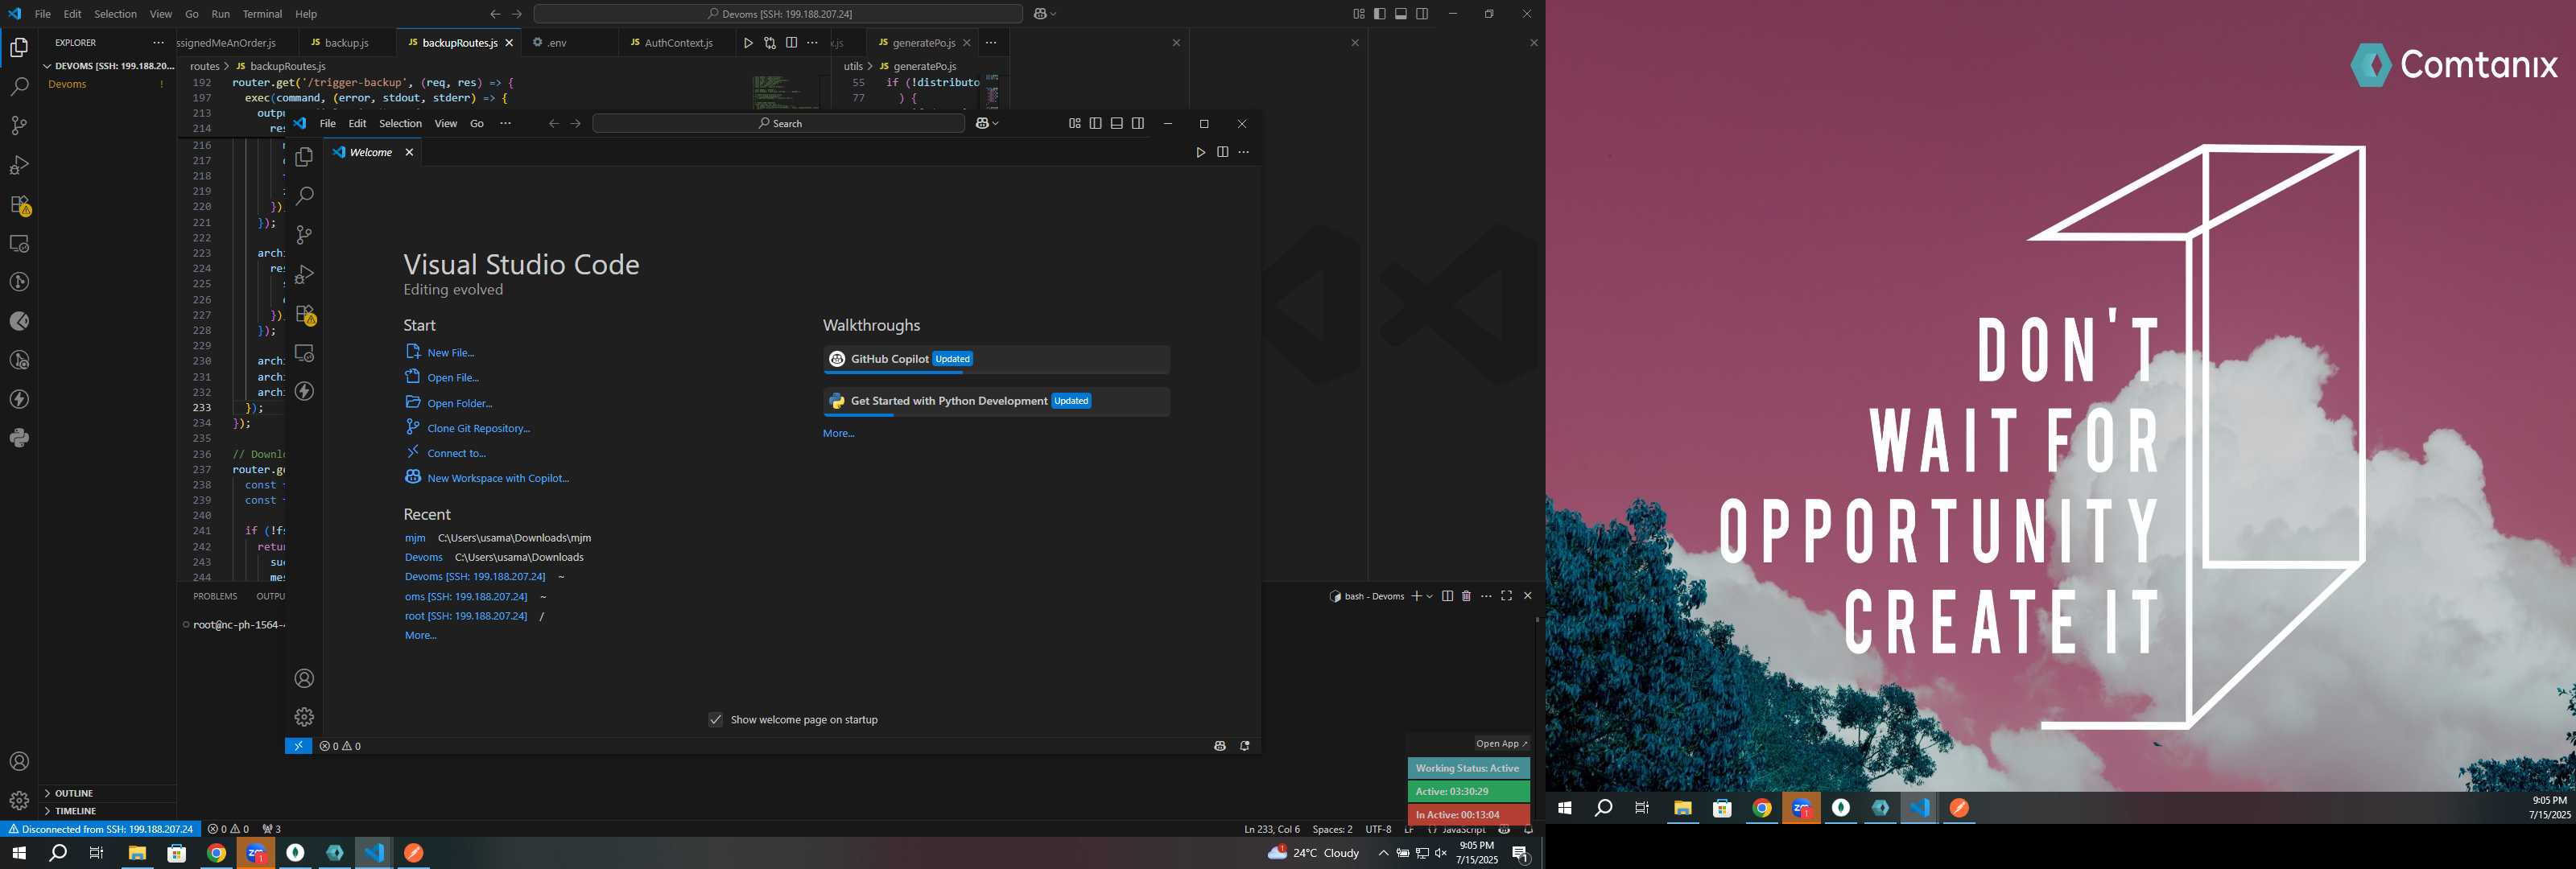Click Connect to link
2576x869 pixels.
coord(456,453)
